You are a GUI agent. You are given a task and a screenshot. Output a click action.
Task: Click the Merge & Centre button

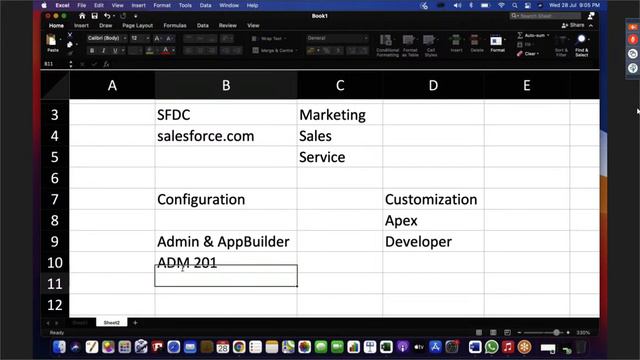(x=272, y=51)
